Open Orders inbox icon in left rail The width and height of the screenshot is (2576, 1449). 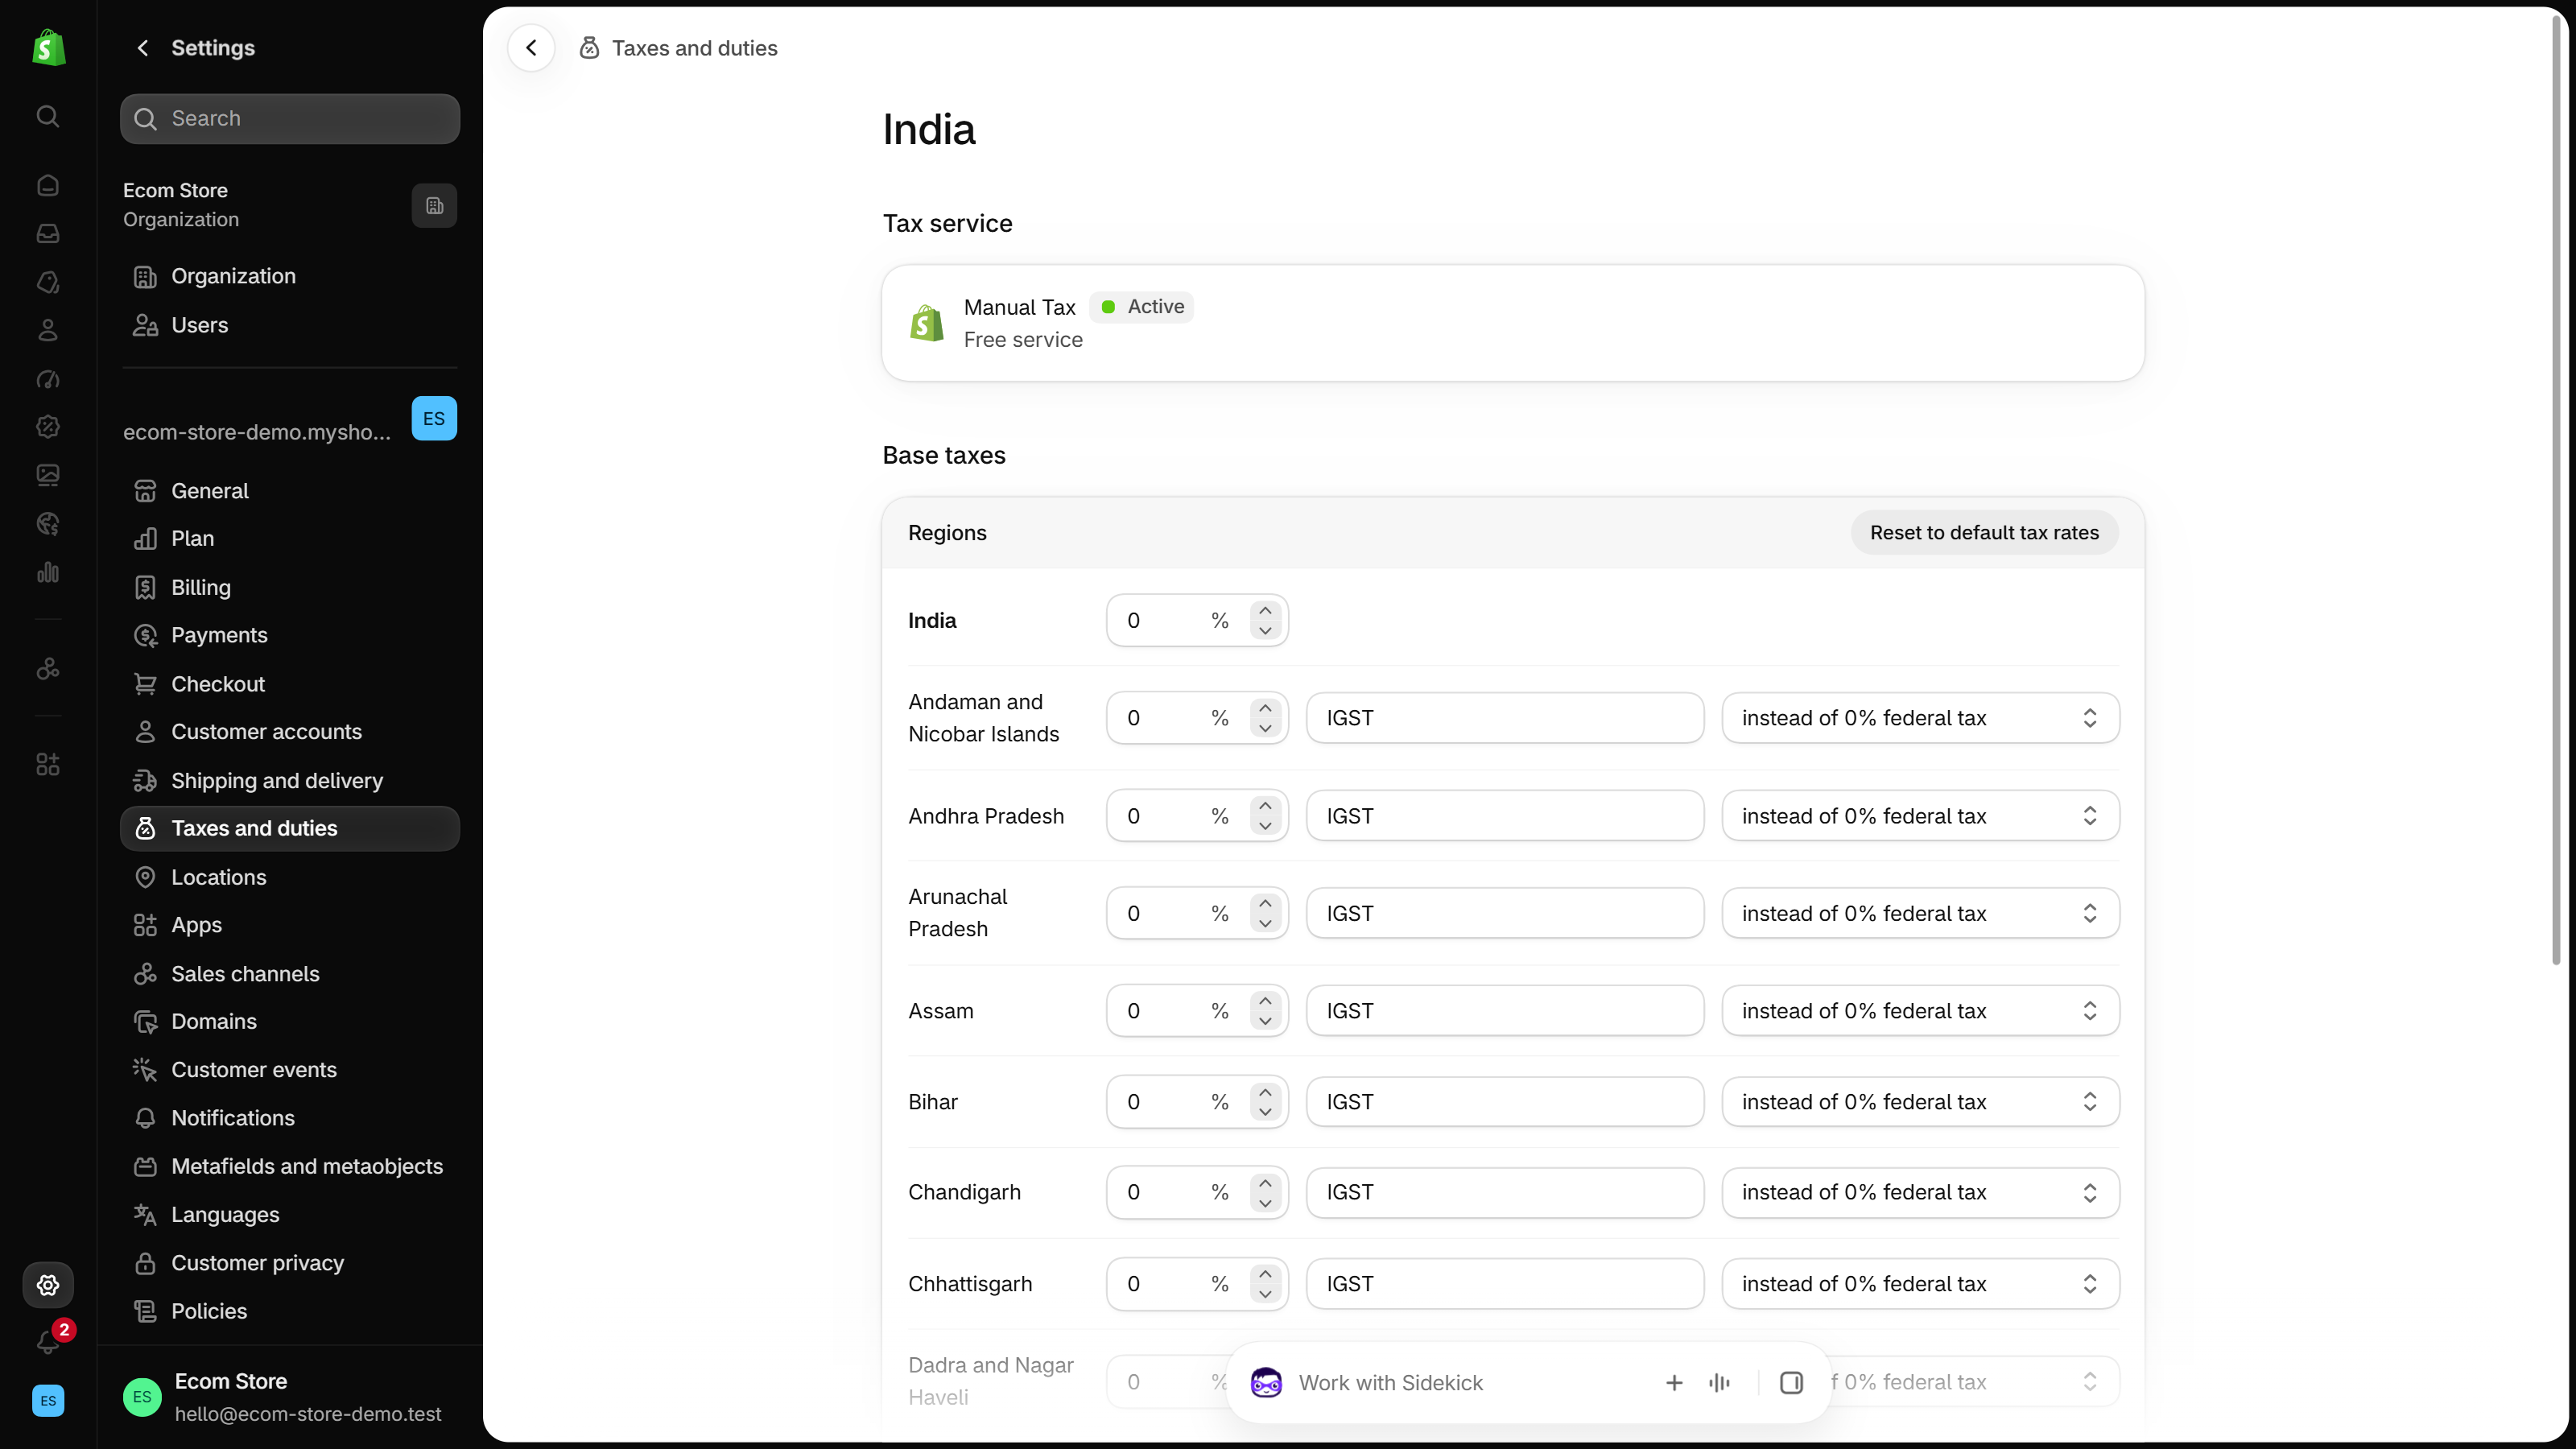pos(48,234)
